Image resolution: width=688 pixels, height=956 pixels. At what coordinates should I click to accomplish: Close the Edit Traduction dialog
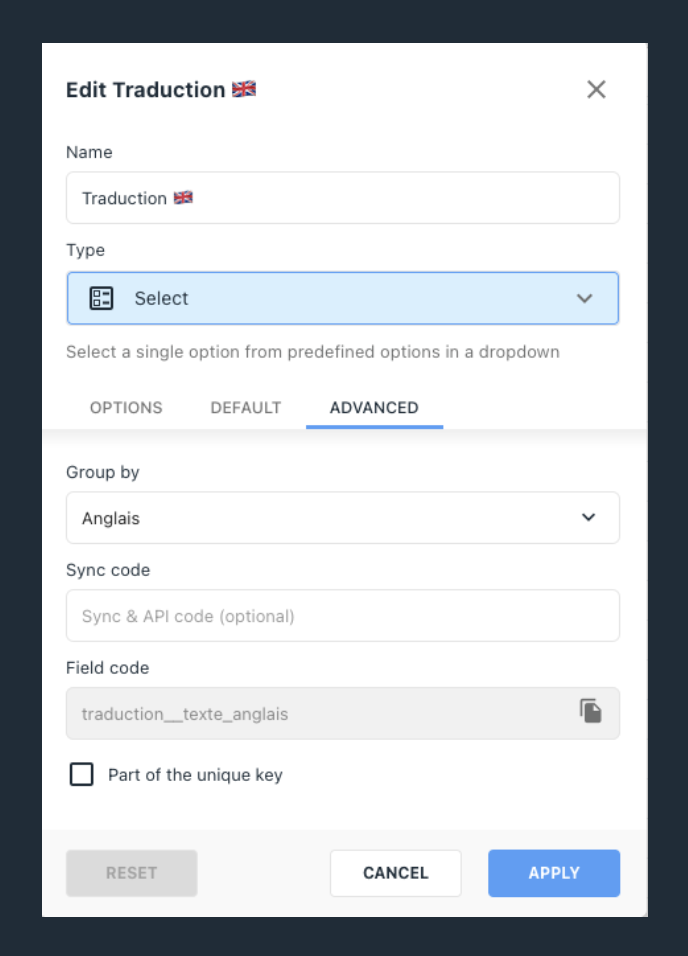click(596, 90)
